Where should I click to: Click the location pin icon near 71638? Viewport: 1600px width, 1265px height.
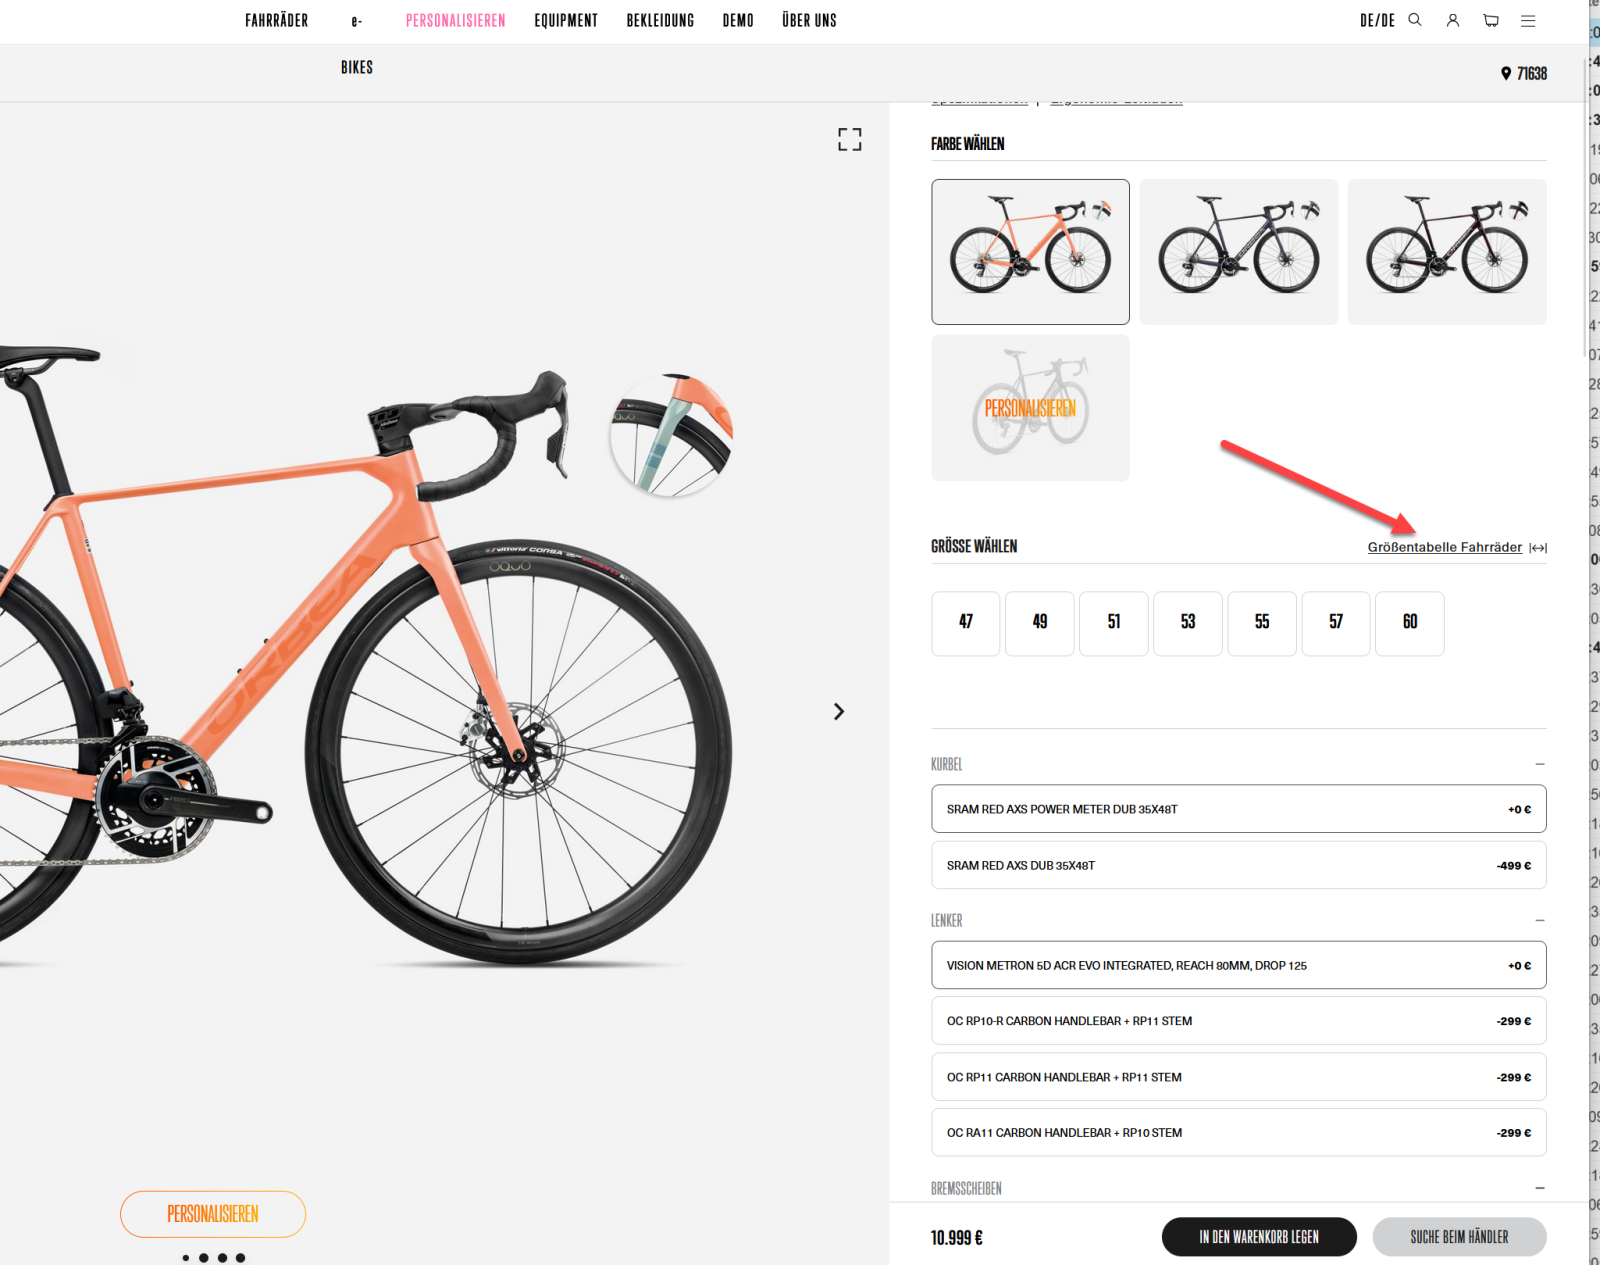[1506, 73]
